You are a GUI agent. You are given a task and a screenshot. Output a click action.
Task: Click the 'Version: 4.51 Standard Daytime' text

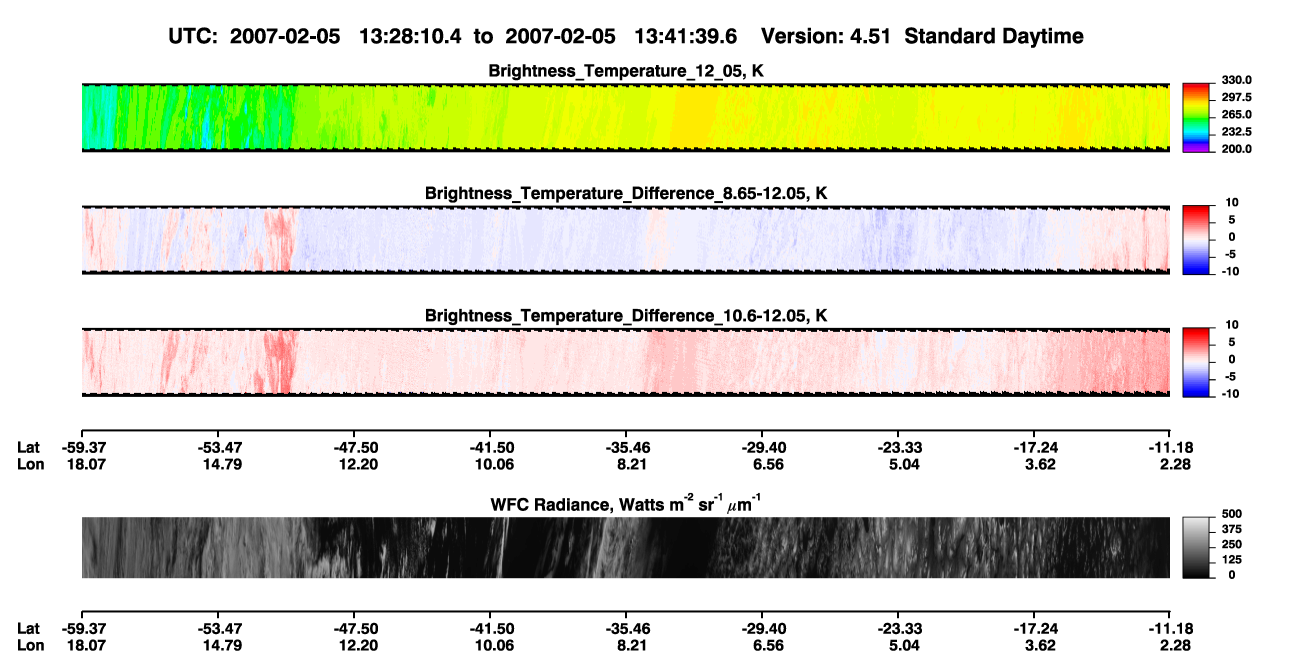(x=923, y=36)
